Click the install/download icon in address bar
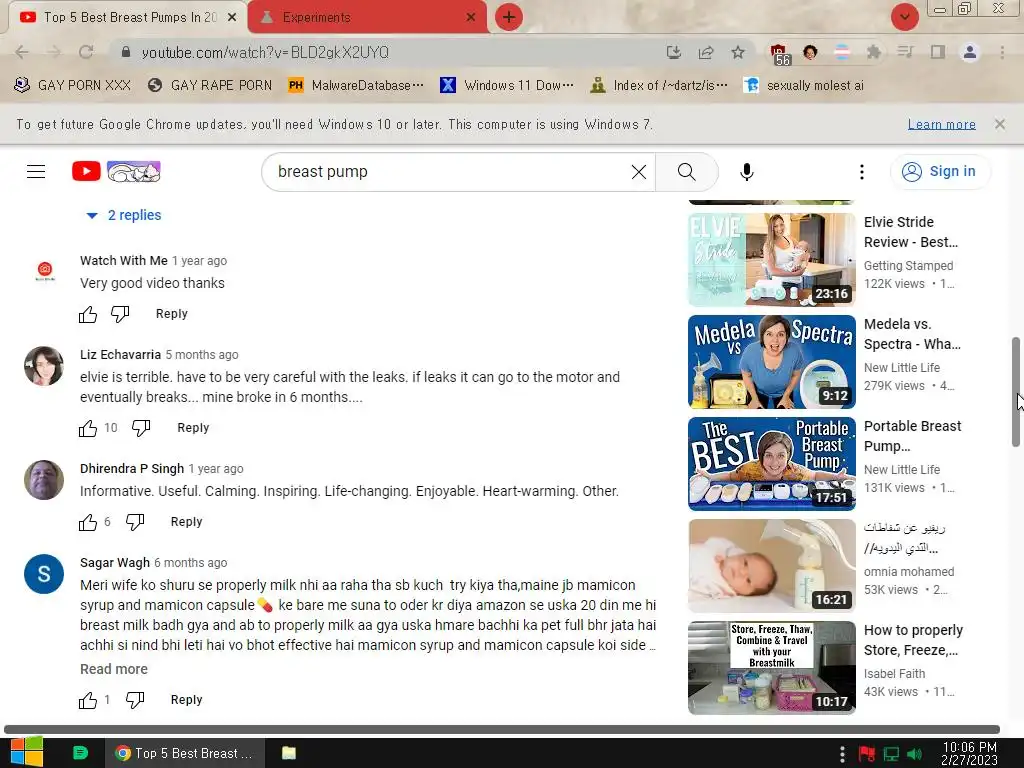 [x=674, y=52]
